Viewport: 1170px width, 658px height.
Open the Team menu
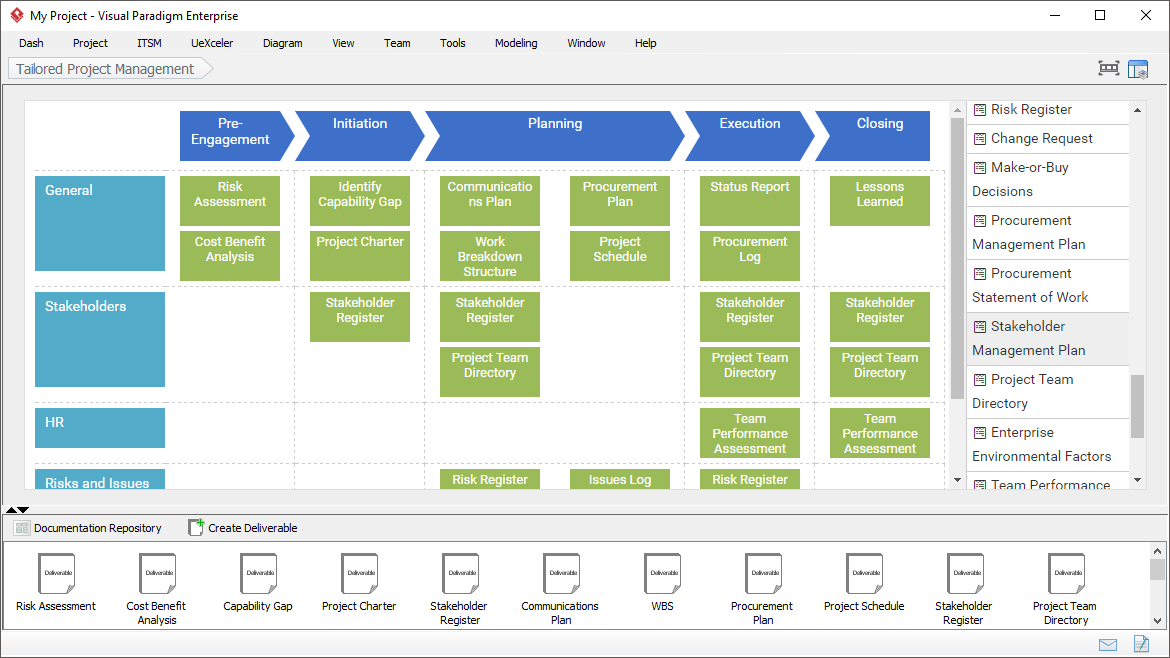pos(397,43)
